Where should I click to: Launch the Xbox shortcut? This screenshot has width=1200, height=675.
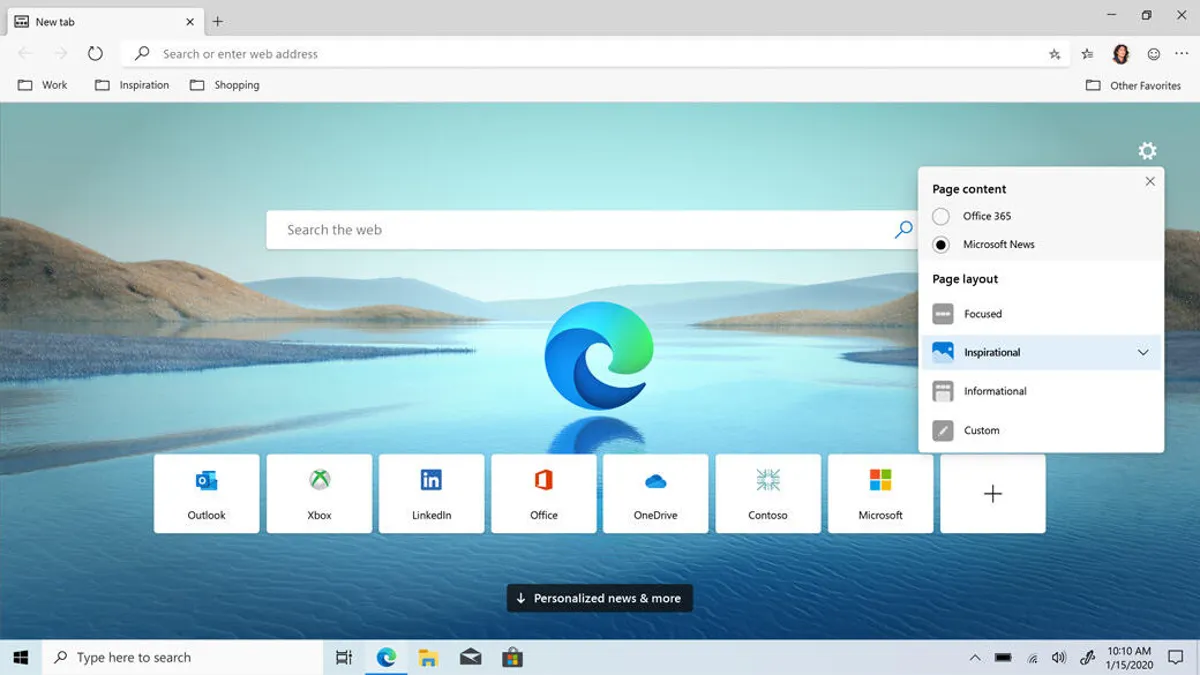tap(318, 493)
